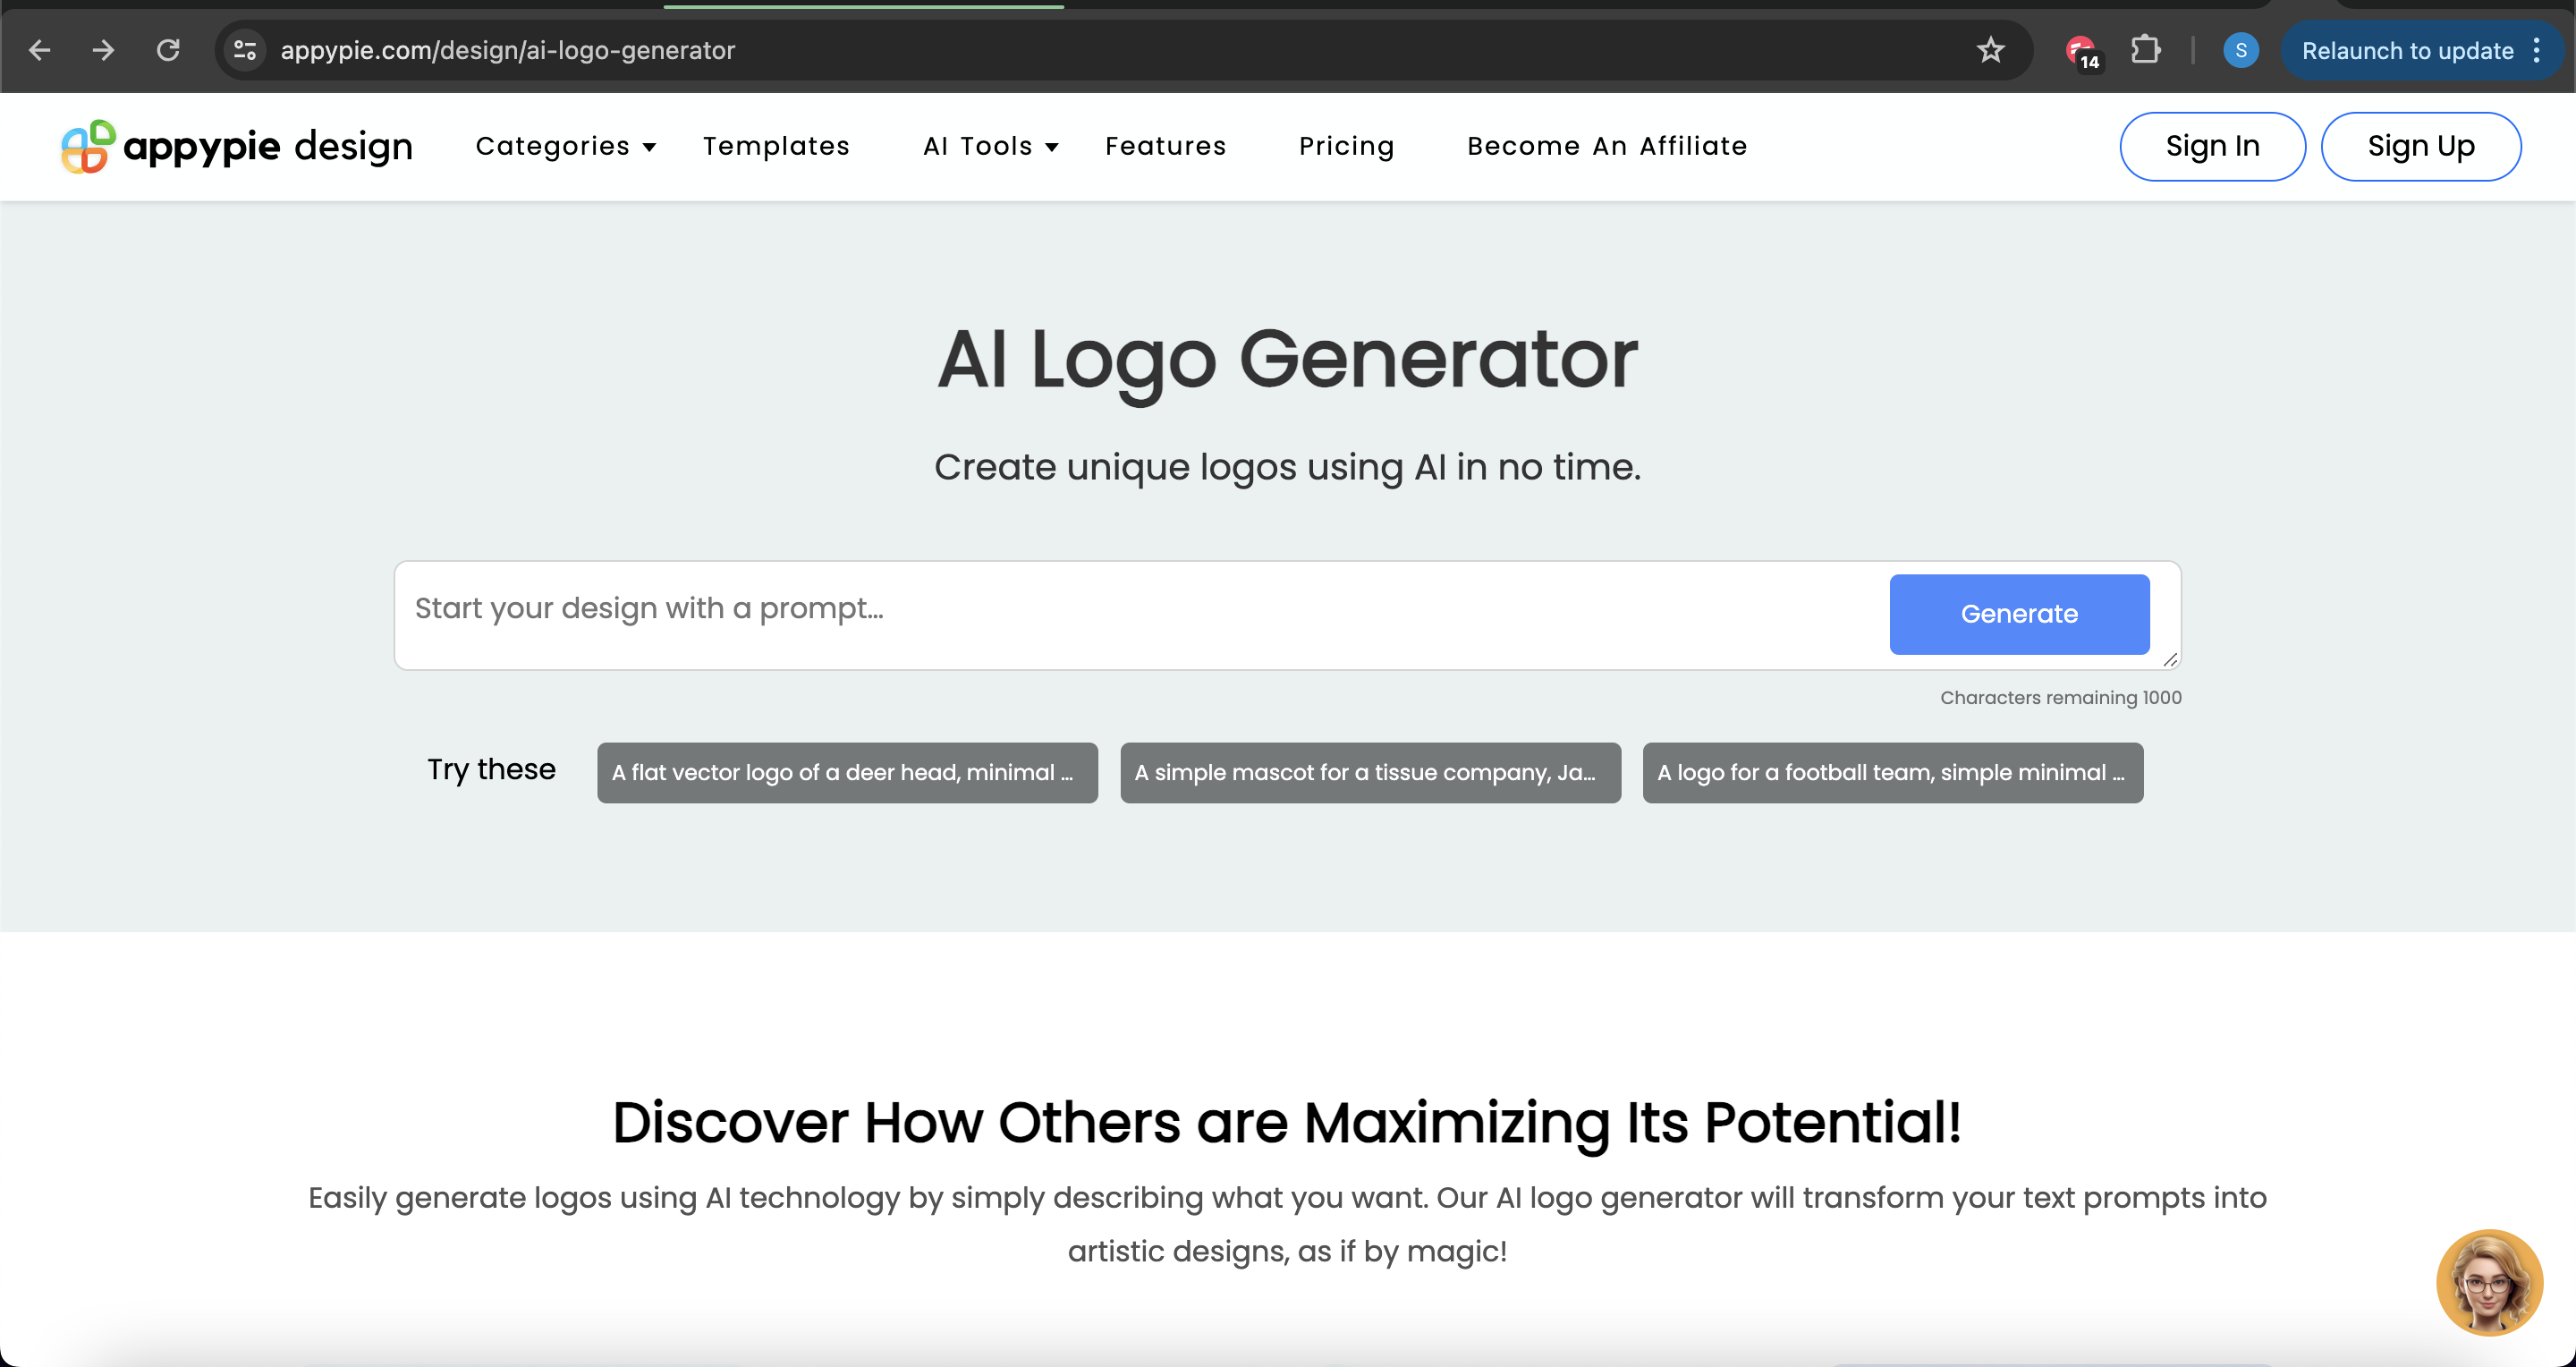Go to the Pricing page
This screenshot has height=1367, width=2576.
1346,146
